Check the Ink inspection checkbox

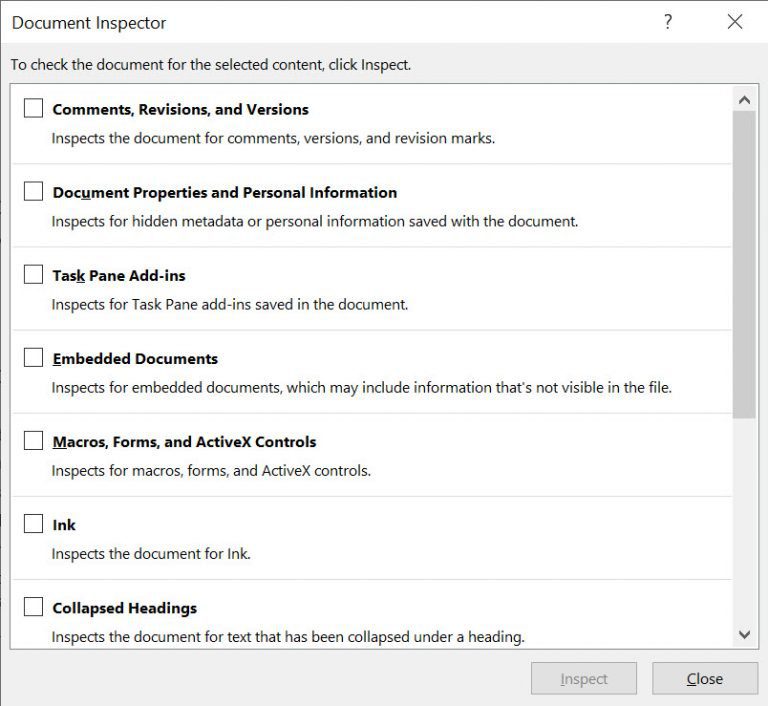[33, 524]
